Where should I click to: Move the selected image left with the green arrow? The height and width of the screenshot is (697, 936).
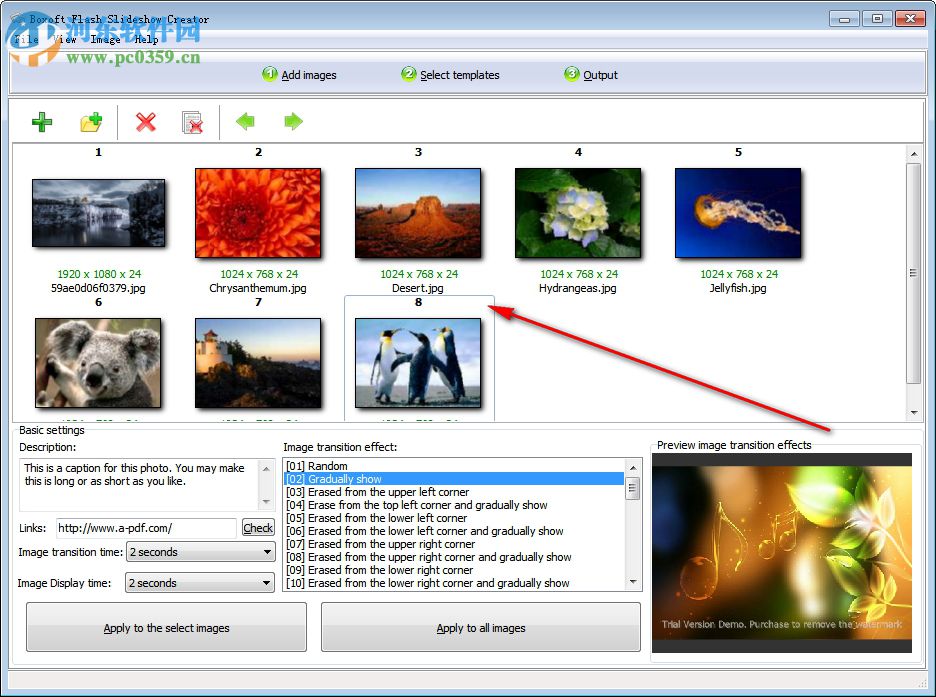point(245,121)
